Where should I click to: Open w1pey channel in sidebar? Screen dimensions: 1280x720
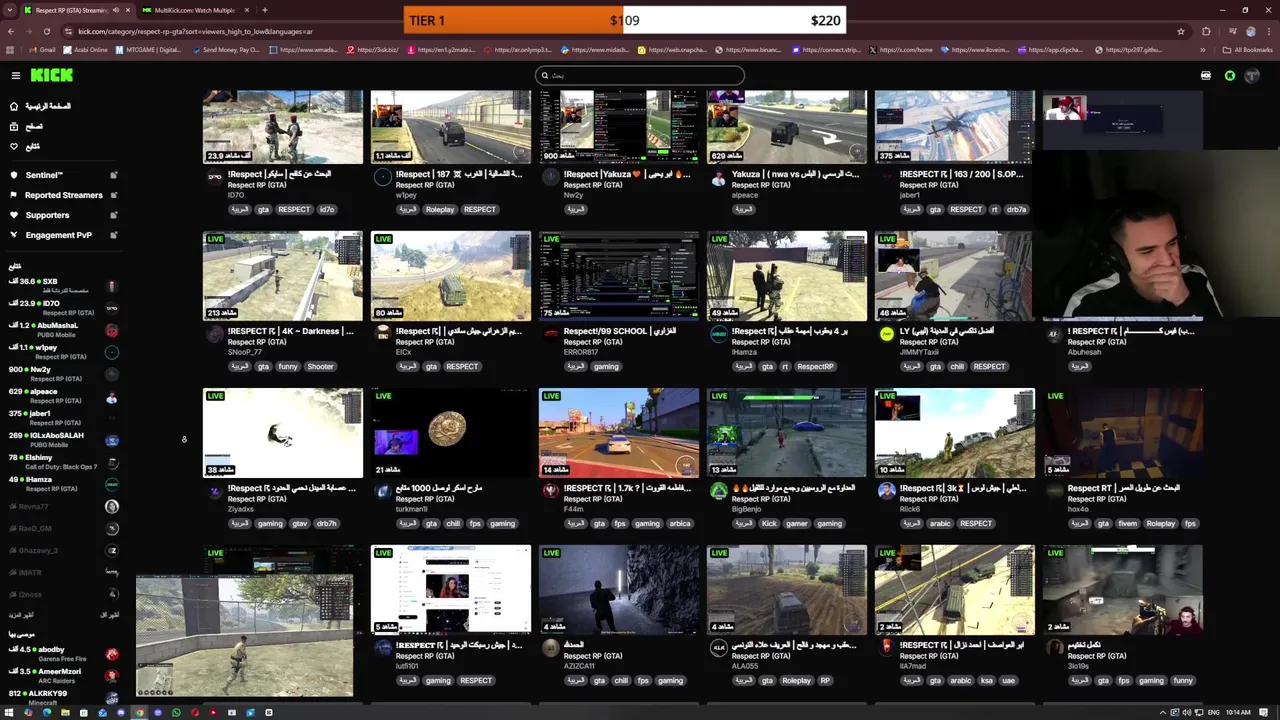tap(62, 351)
